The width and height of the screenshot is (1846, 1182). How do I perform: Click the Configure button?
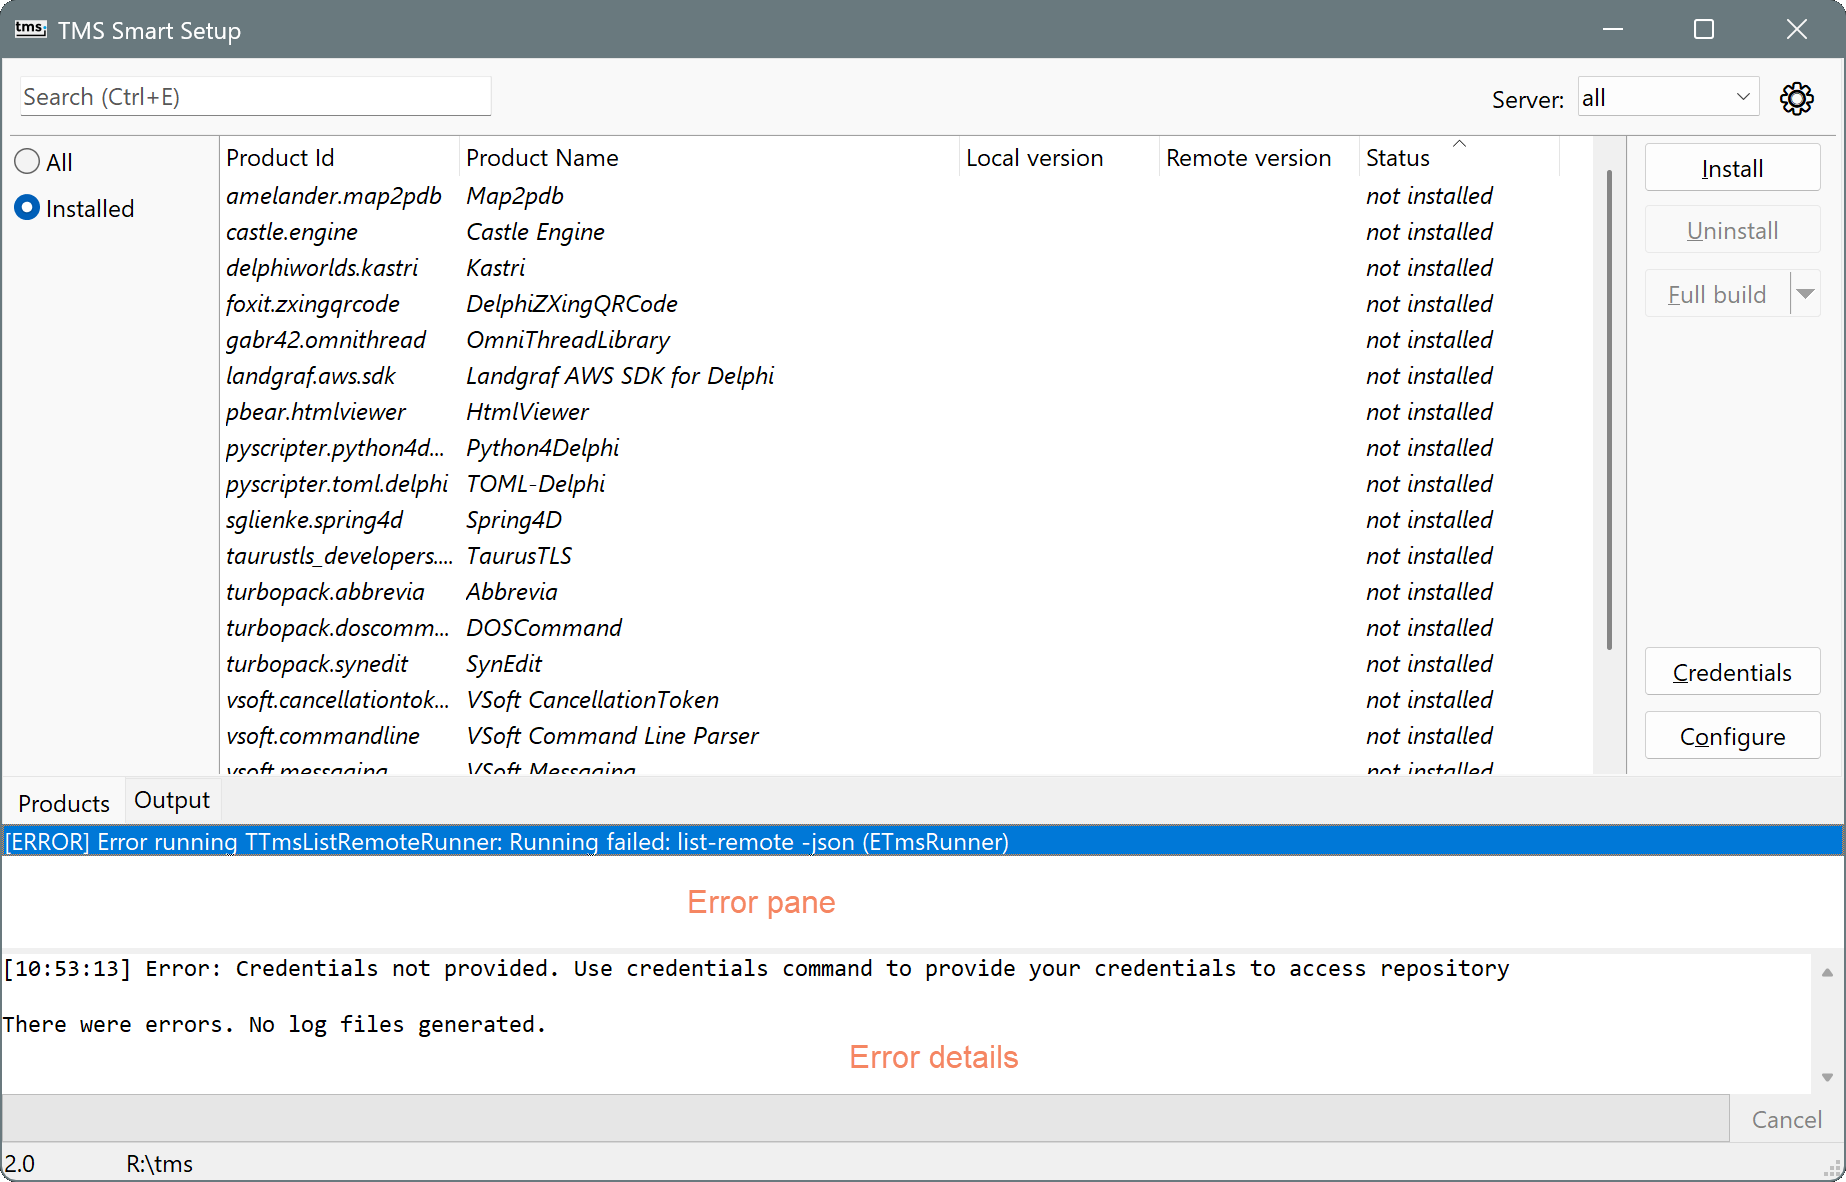1731,736
